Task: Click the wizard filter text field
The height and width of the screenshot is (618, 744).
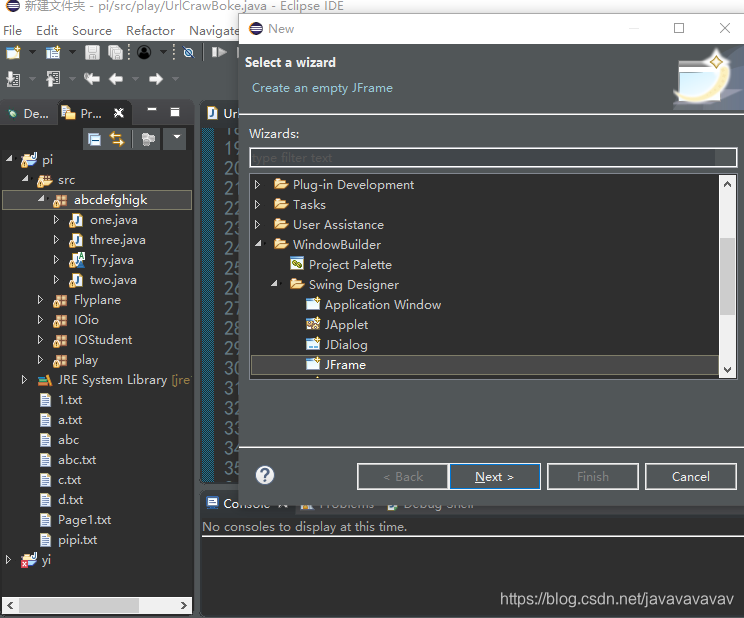Action: pyautogui.click(x=493, y=158)
